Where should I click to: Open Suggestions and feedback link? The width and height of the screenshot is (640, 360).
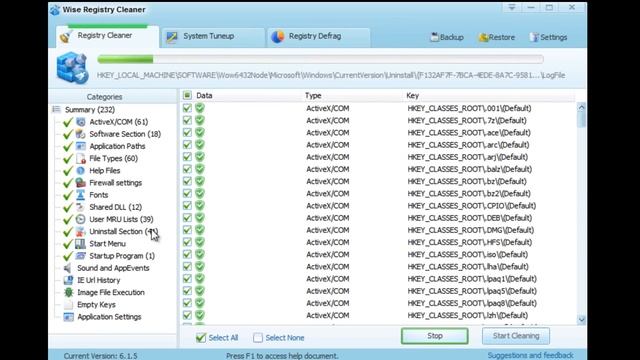pyautogui.click(x=530, y=356)
